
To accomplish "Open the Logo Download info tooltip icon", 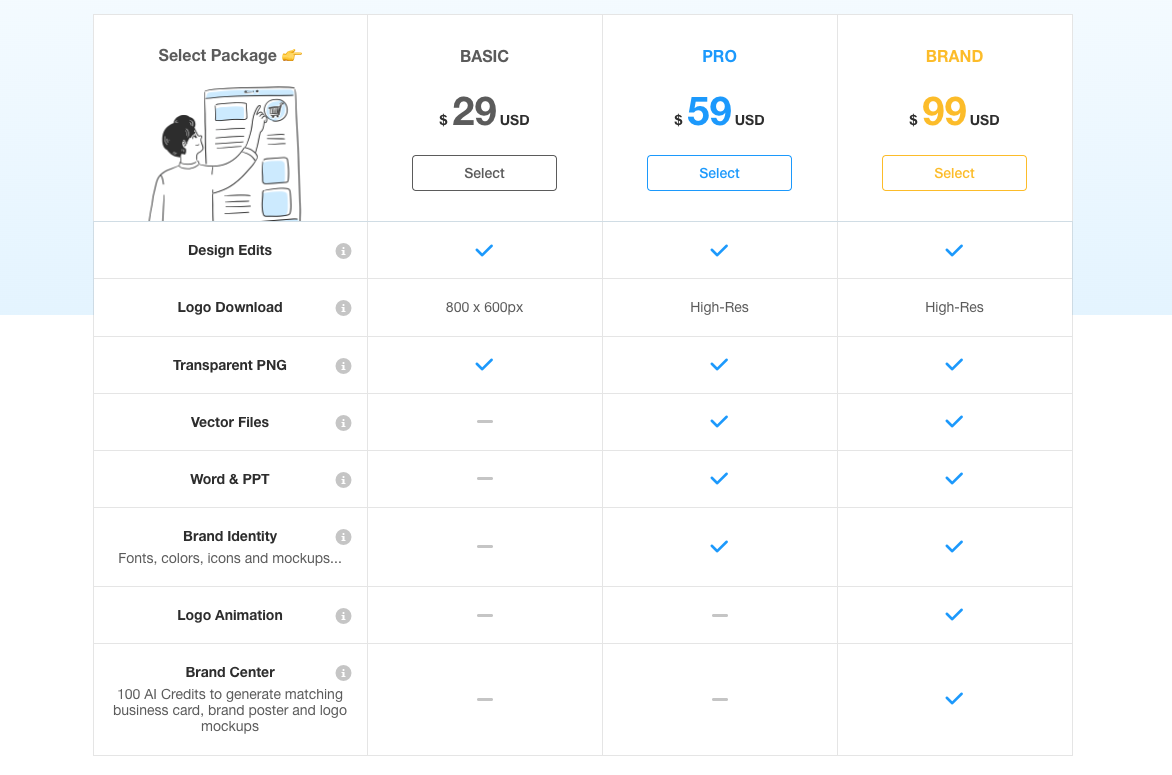I will coord(343,308).
